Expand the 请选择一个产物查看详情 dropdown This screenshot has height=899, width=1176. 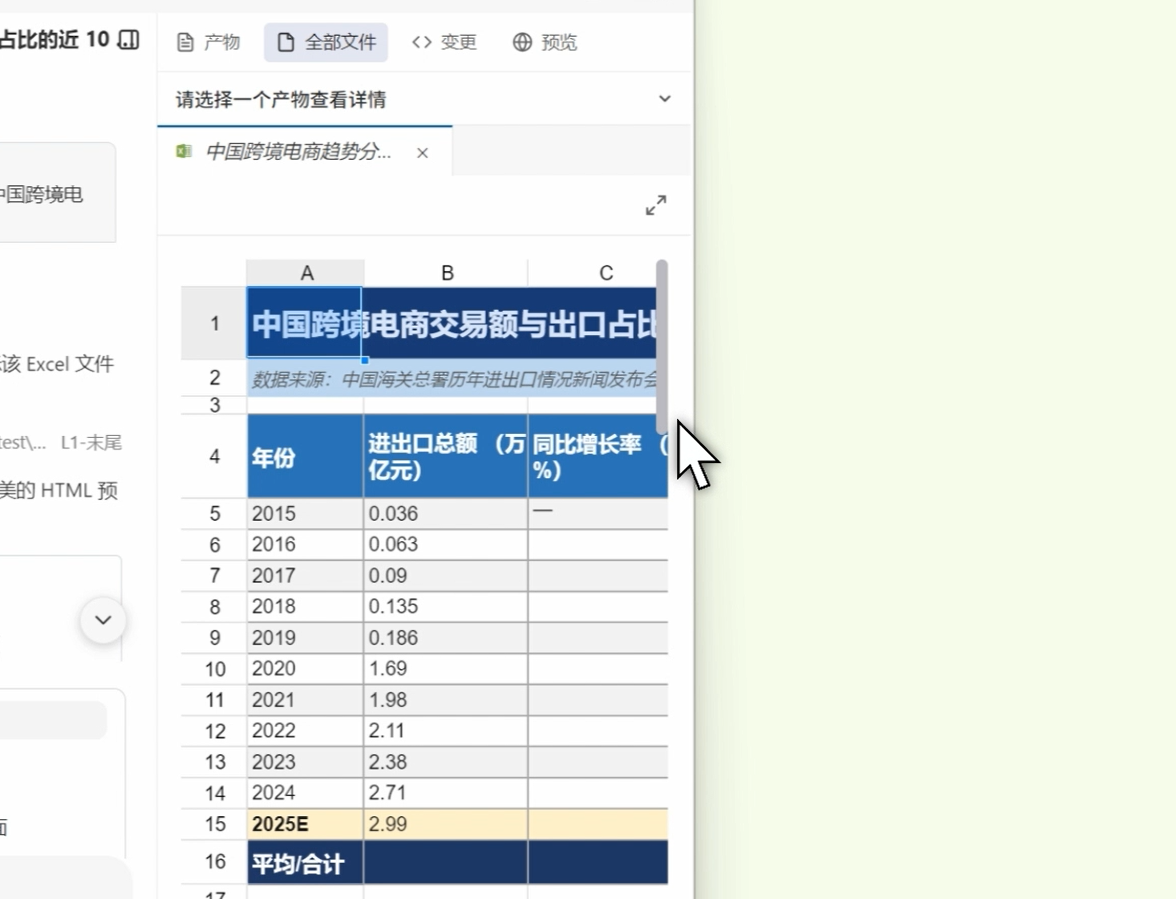tap(664, 99)
